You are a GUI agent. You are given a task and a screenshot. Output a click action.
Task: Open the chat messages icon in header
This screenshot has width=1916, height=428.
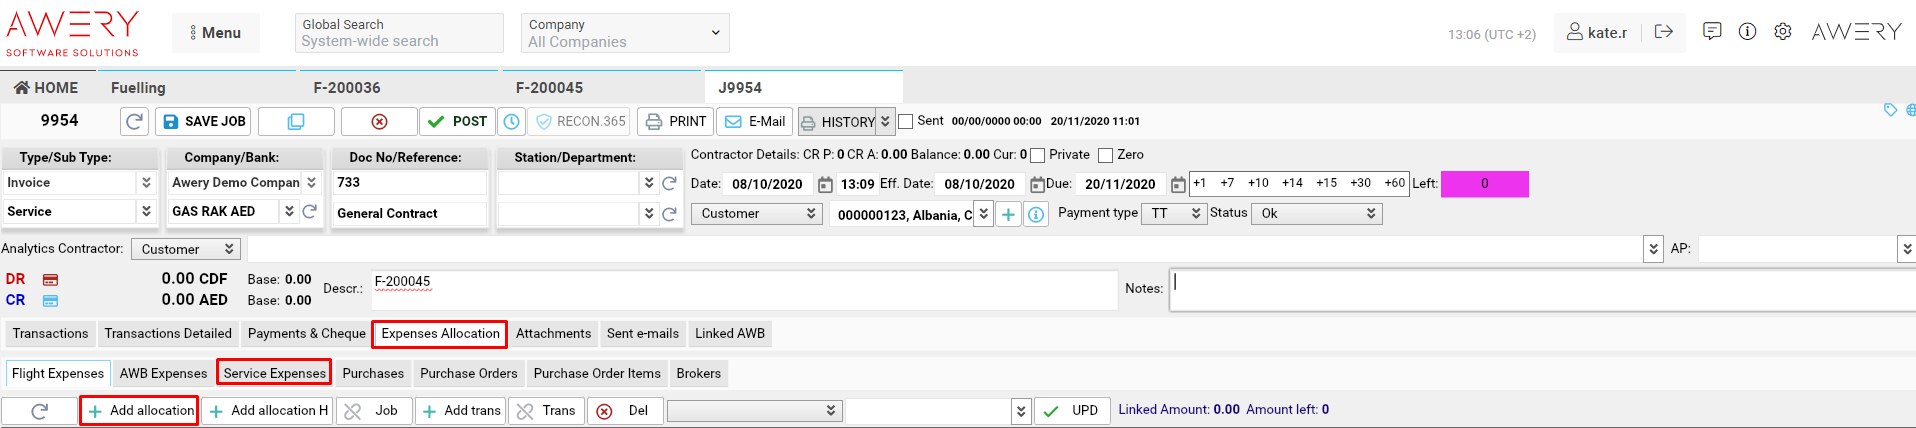click(x=1712, y=32)
